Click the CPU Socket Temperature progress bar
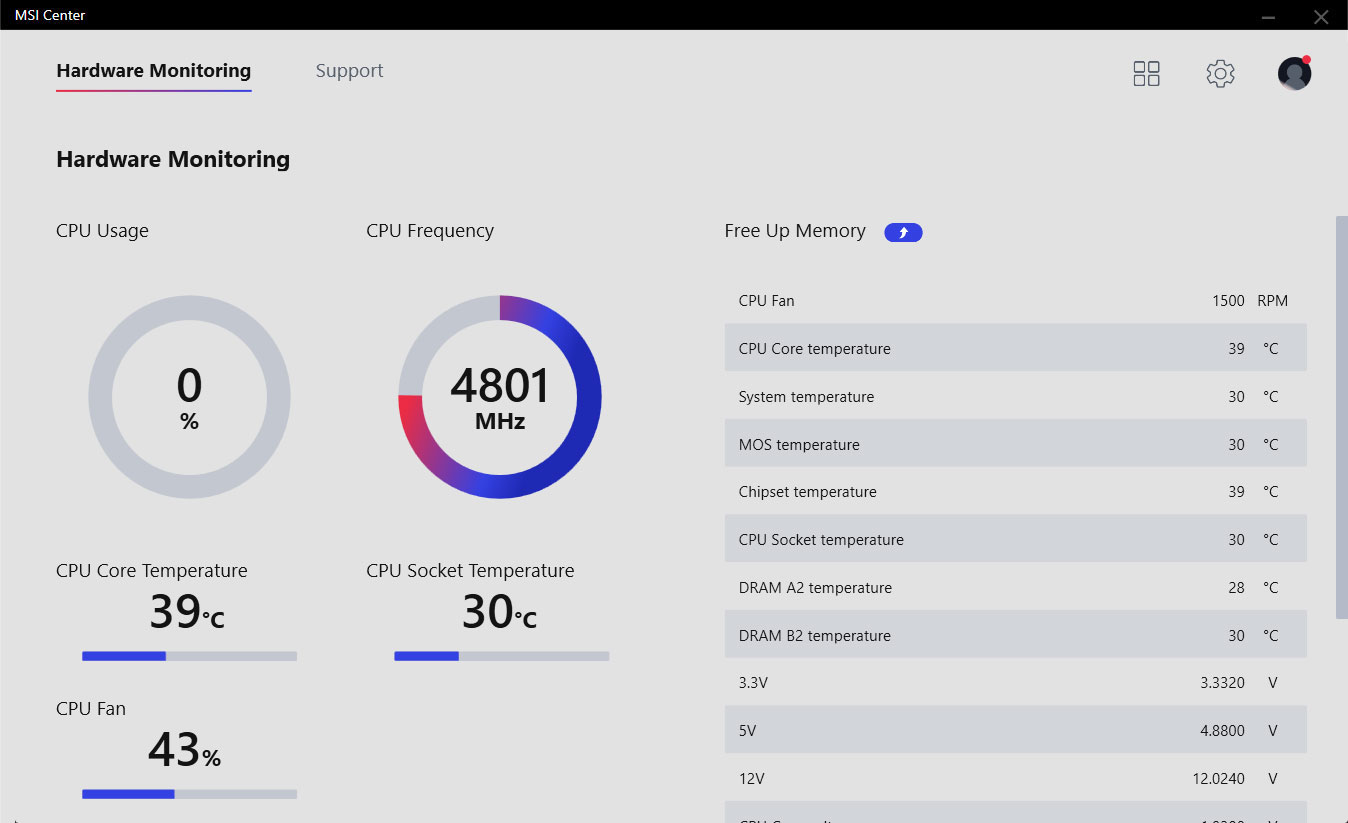The image size is (1348, 823). pos(501,656)
